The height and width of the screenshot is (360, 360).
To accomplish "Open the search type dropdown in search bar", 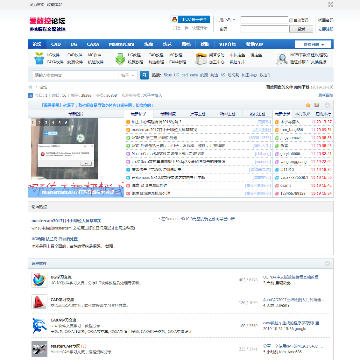I will pyautogui.click(x=128, y=75).
